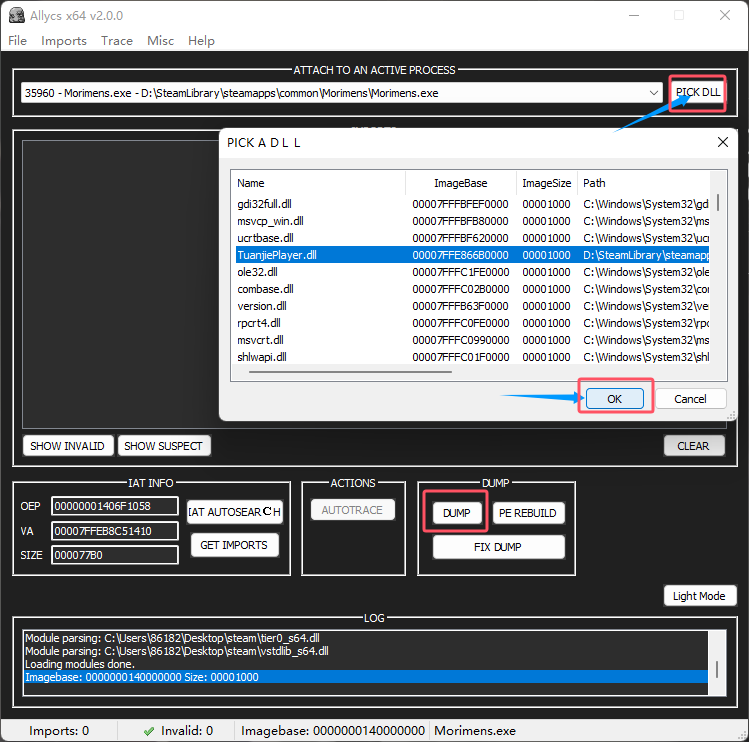Click the PICK DLL button
The image size is (749, 742).
(697, 93)
